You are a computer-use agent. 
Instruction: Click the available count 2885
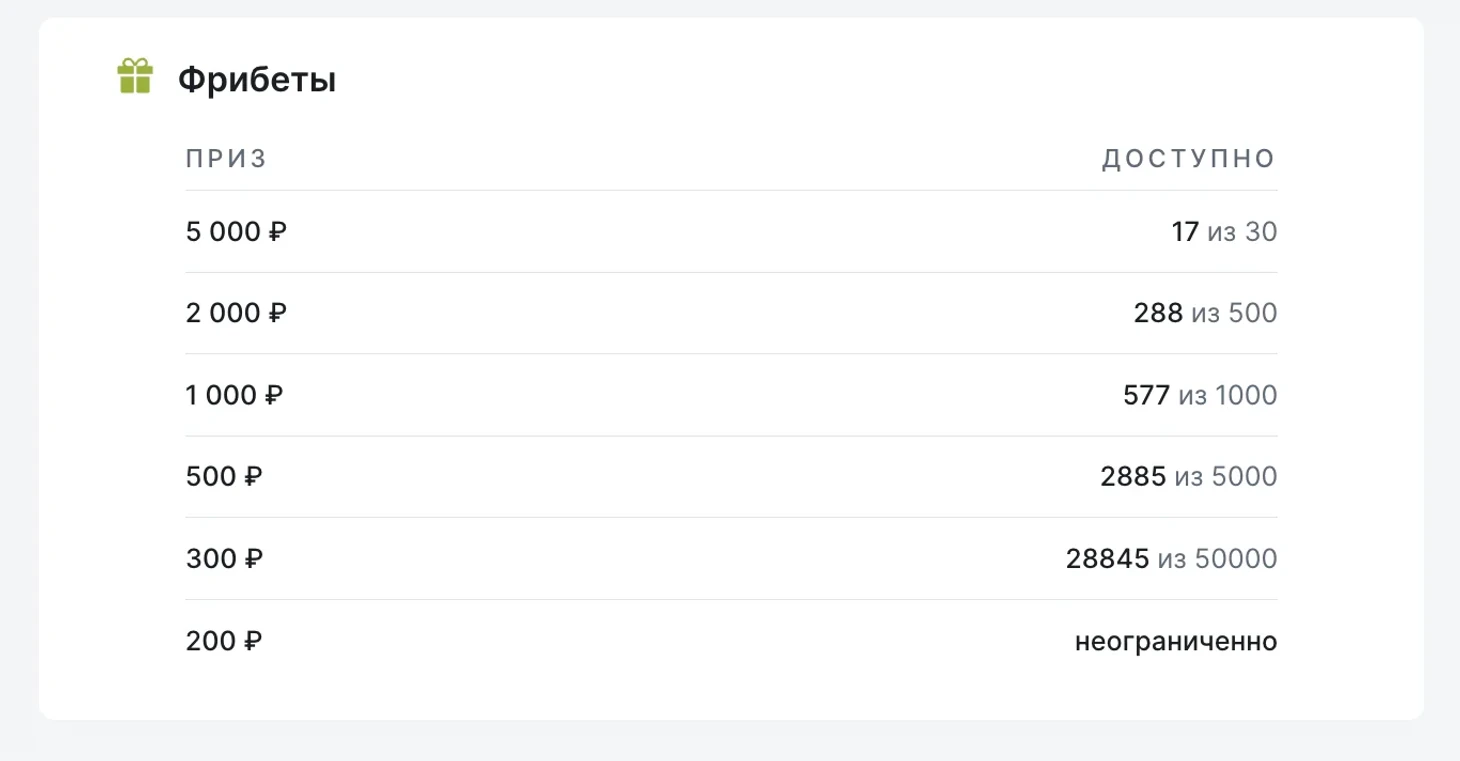pyautogui.click(x=1133, y=477)
